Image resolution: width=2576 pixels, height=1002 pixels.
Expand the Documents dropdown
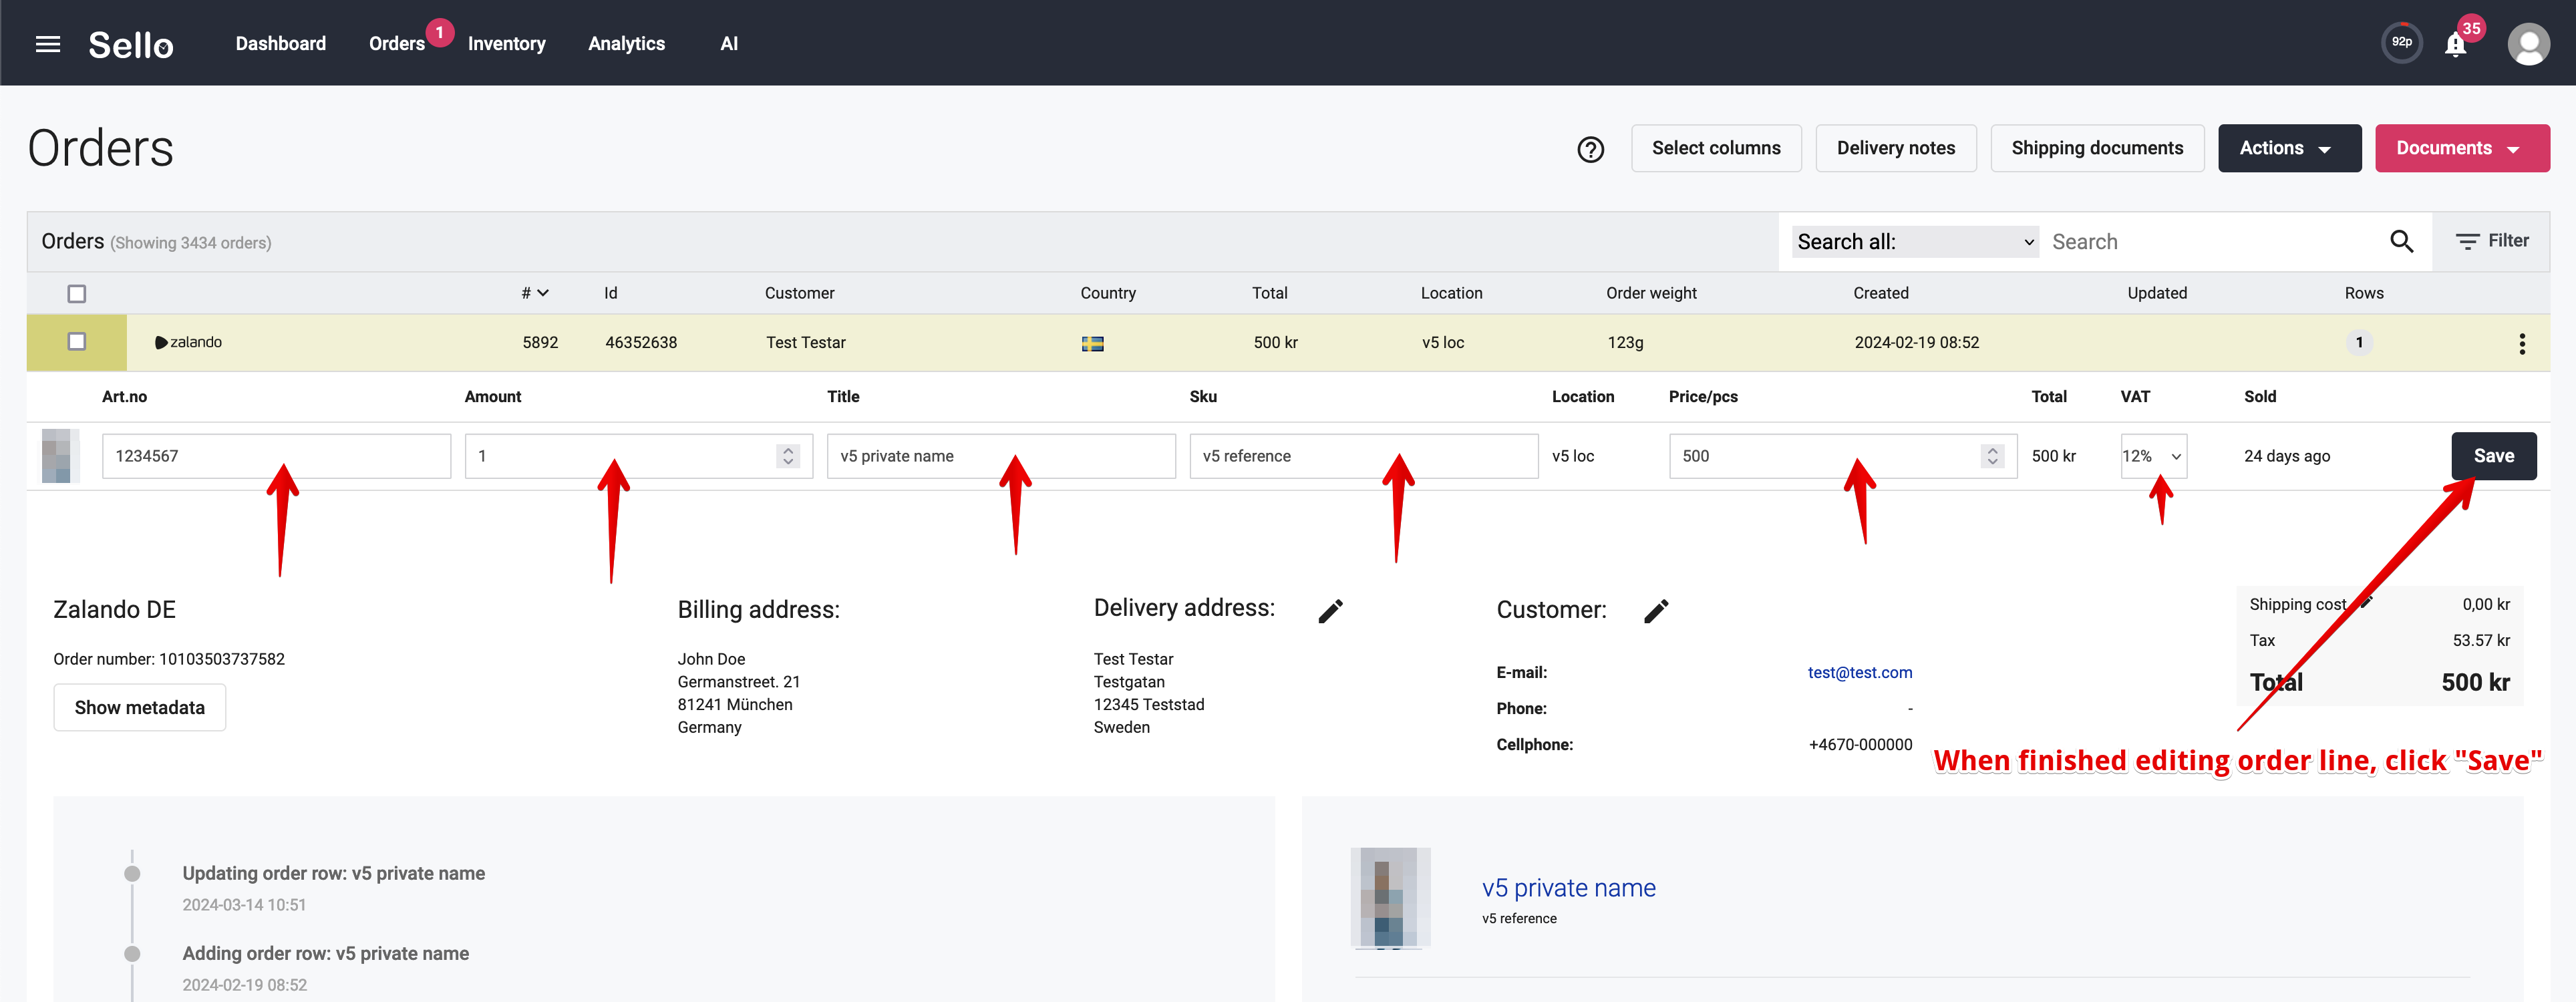pos(2462,148)
